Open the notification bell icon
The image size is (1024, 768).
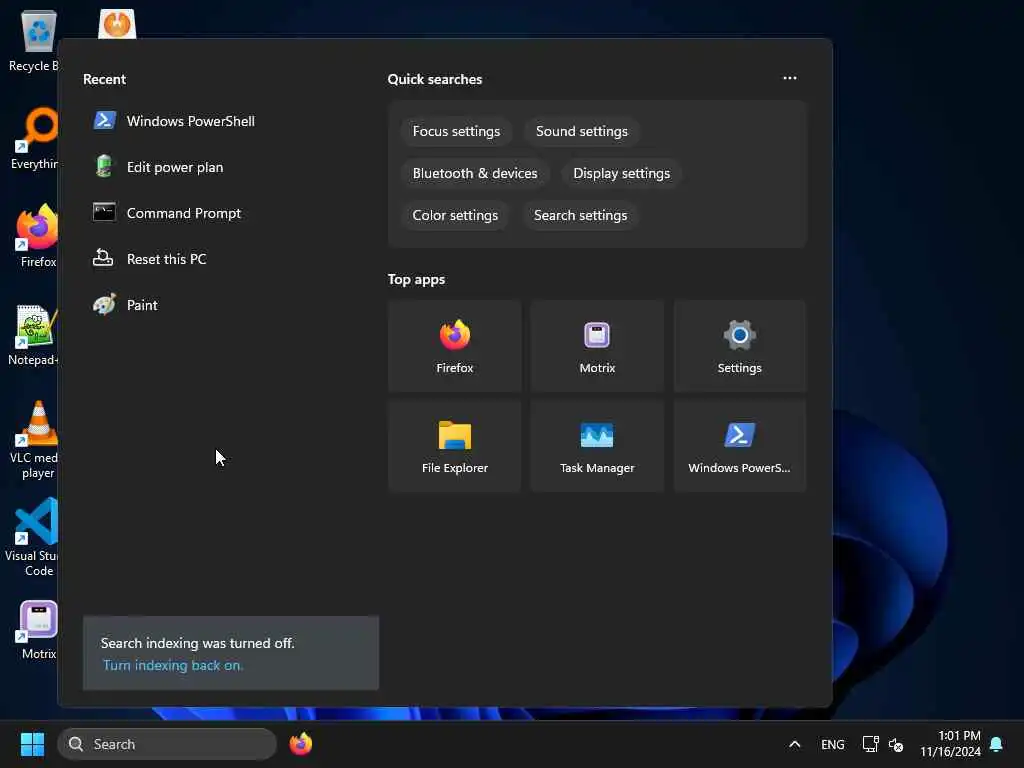tap(997, 744)
